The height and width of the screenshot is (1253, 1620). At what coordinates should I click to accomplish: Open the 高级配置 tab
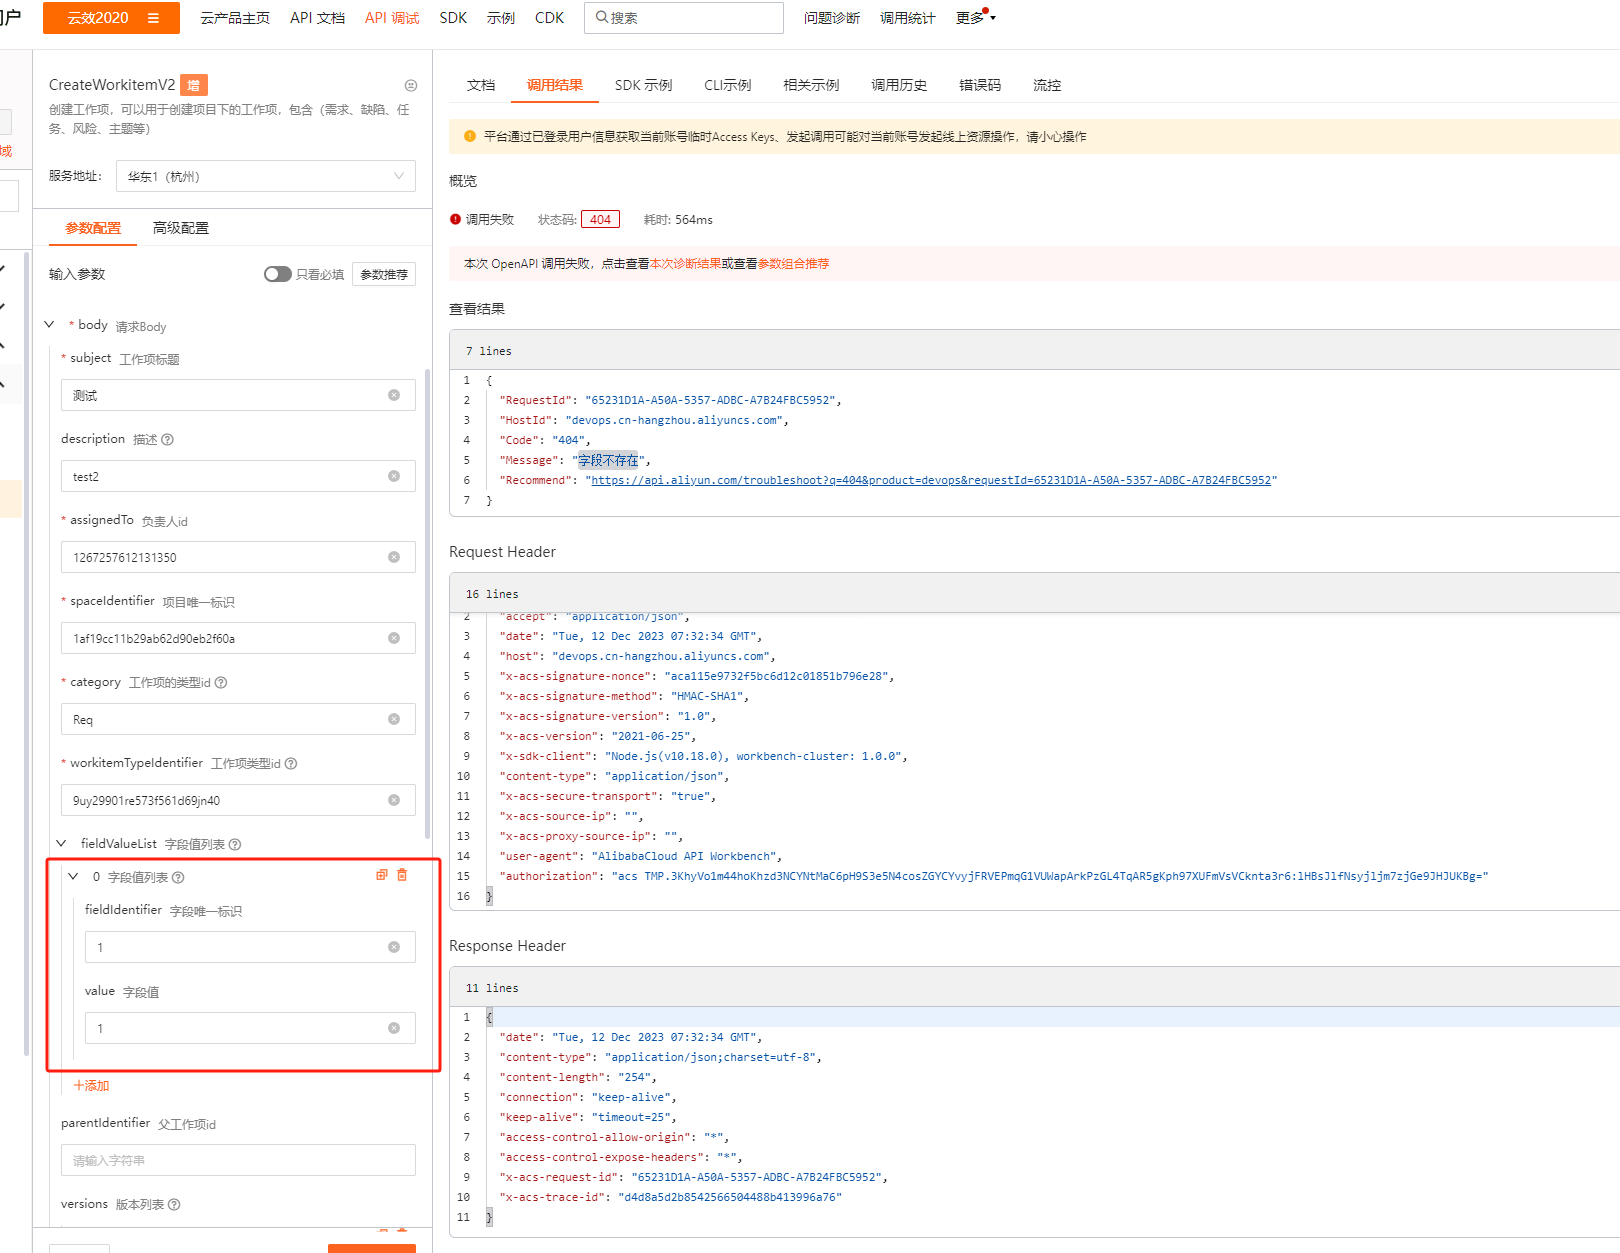click(x=181, y=228)
